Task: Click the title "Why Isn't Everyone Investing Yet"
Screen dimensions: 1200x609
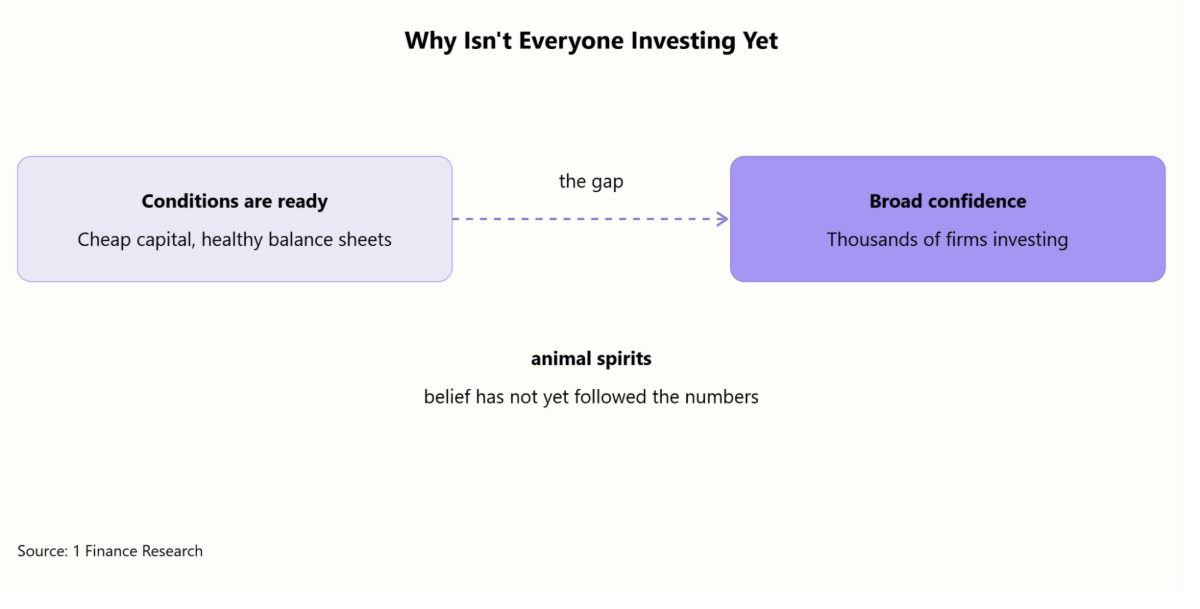Action: [591, 41]
